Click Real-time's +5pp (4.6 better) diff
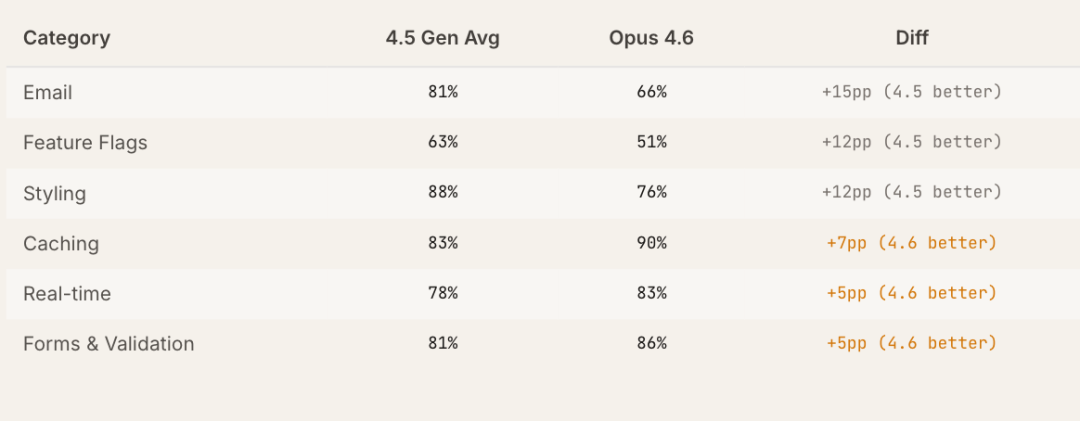 pyautogui.click(x=911, y=293)
